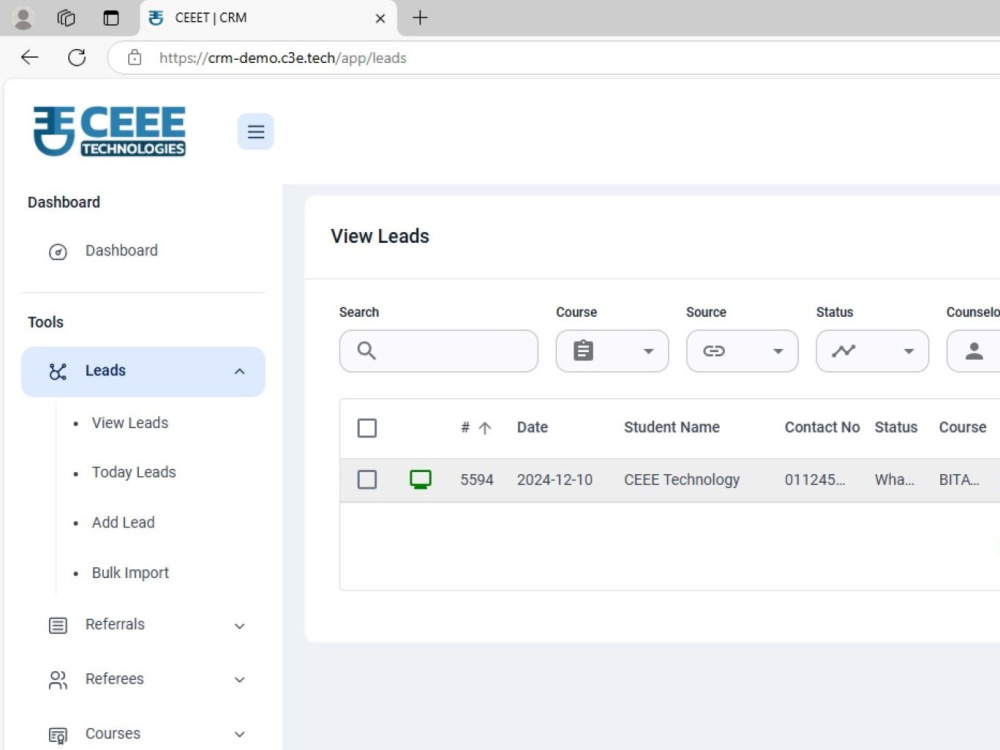Click the Leads network icon
Viewport: 1000px width, 750px height.
pyautogui.click(x=57, y=371)
